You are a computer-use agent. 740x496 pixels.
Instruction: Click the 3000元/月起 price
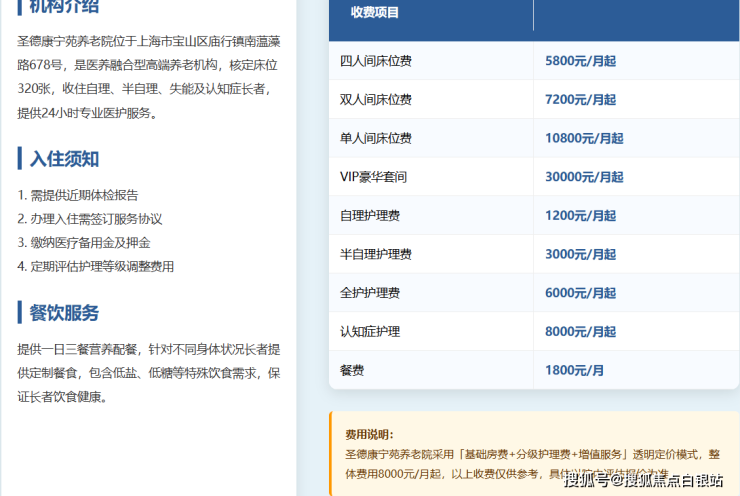click(x=580, y=254)
